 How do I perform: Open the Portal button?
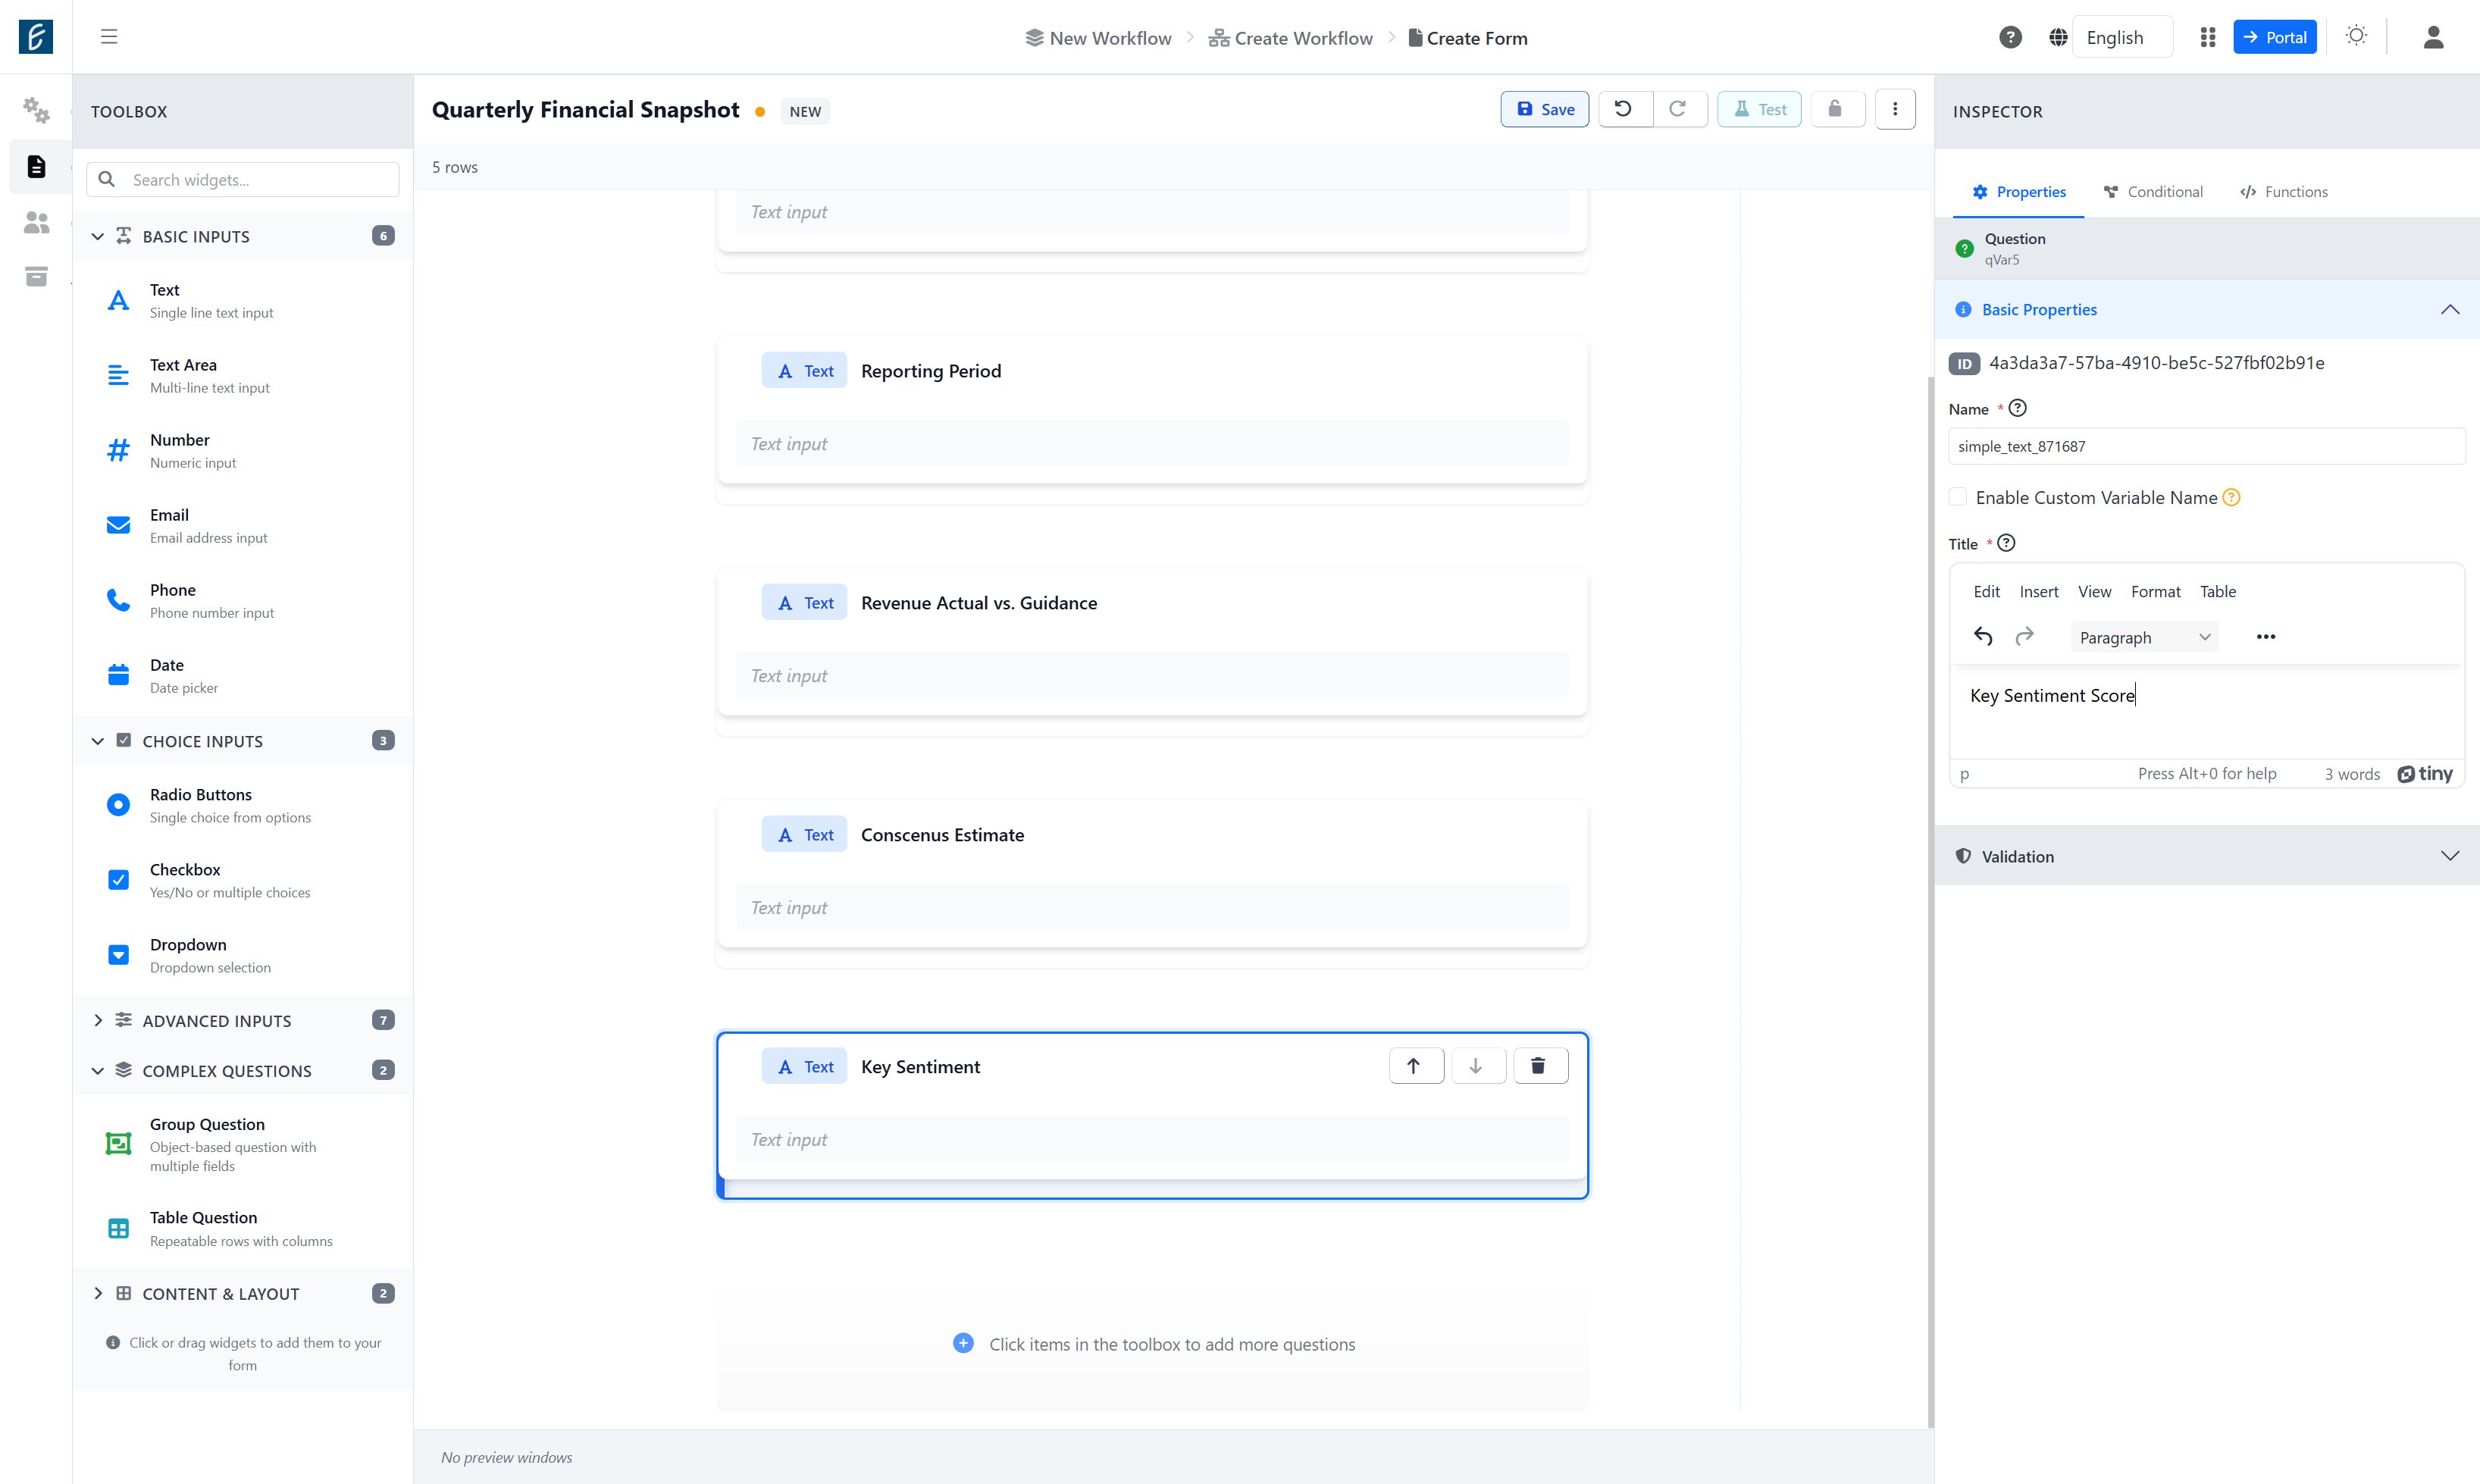point(2274,37)
